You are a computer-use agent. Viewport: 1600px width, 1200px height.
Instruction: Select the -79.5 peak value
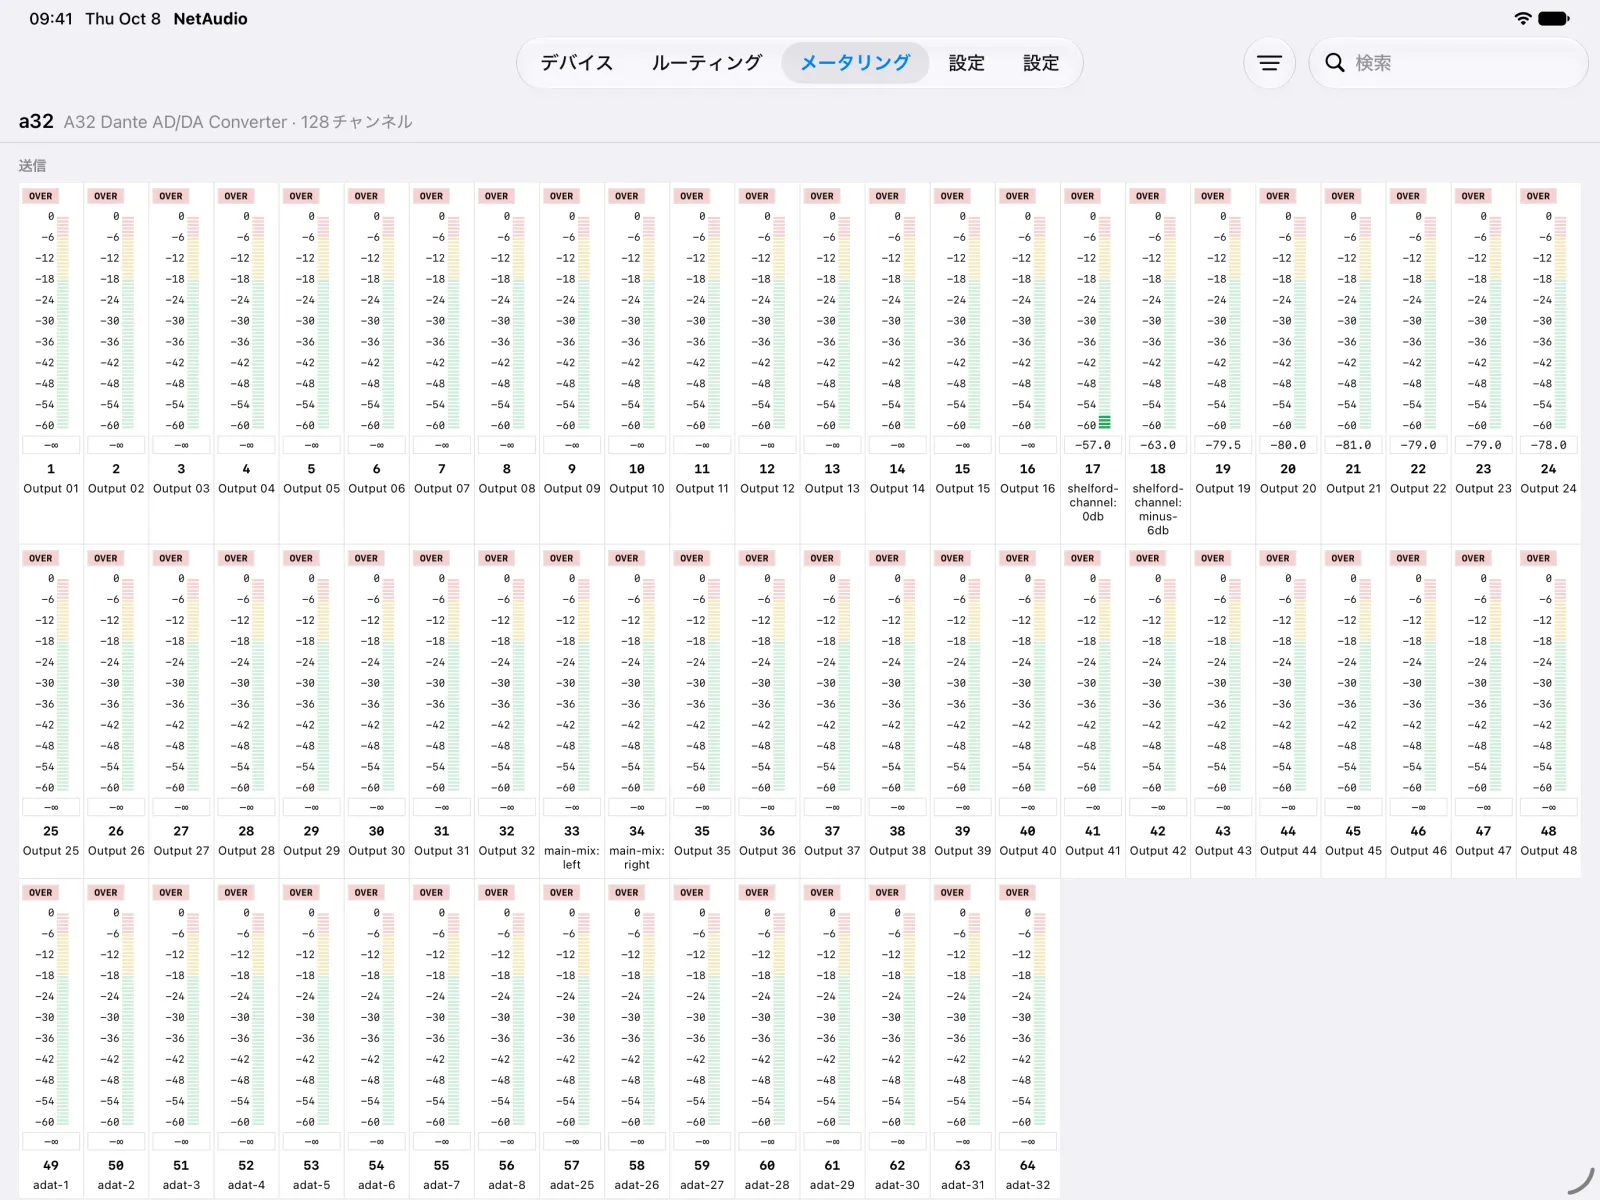click(x=1223, y=445)
